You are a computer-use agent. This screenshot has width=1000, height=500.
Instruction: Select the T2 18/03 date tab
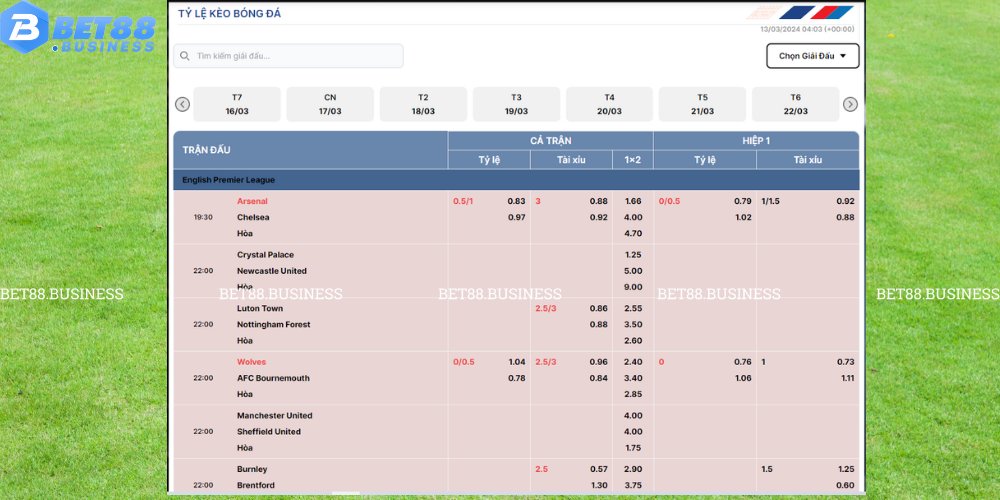click(423, 105)
